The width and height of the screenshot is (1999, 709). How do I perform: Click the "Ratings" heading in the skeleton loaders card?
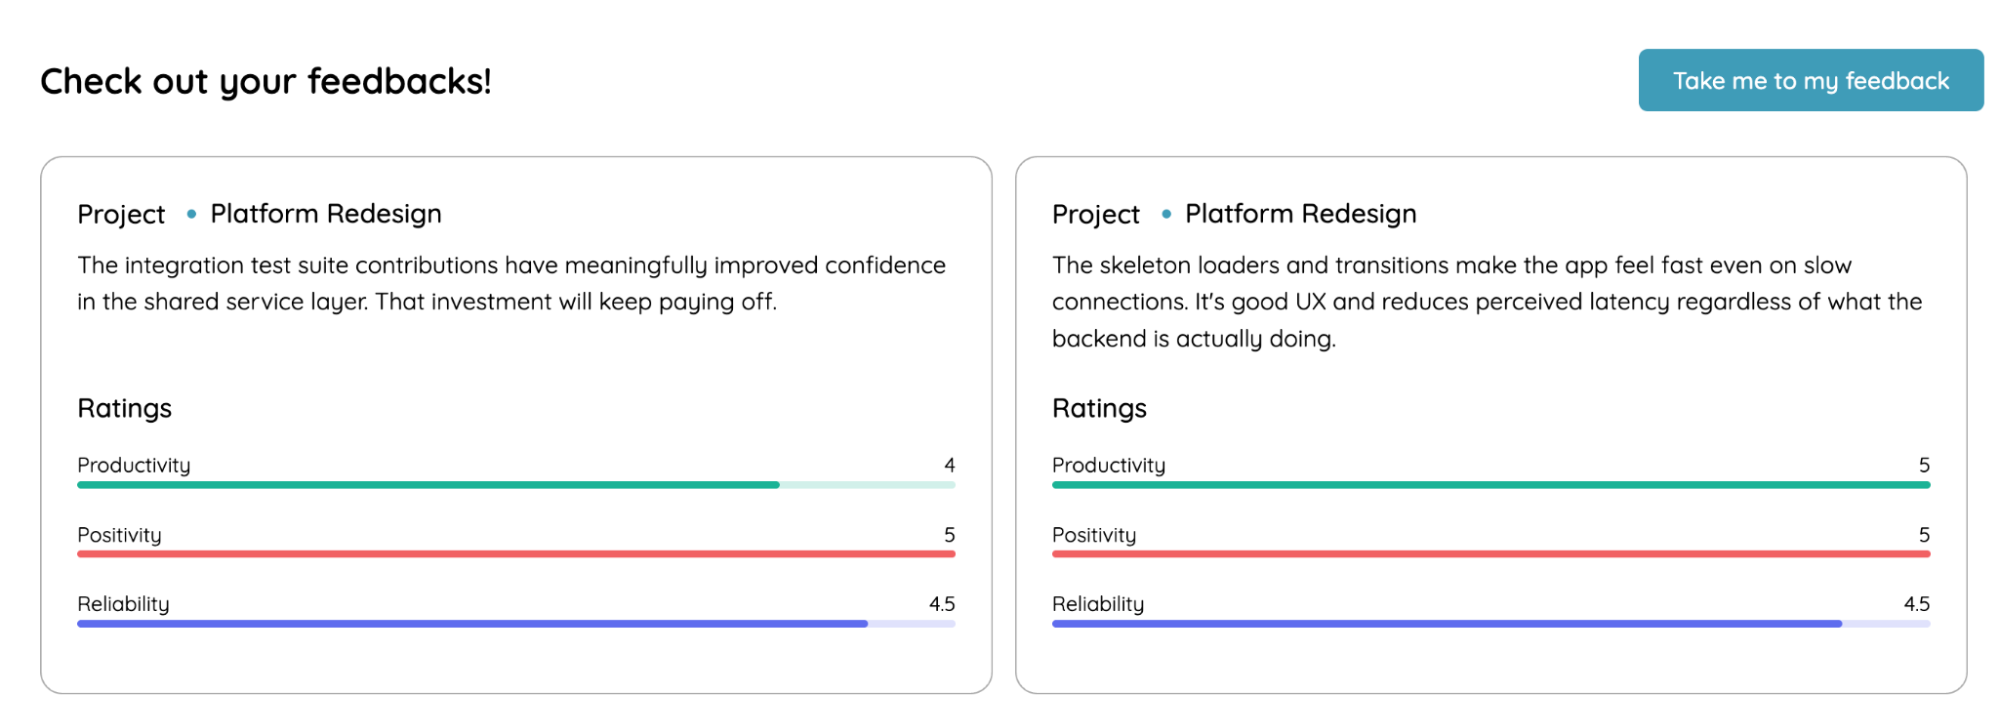click(1099, 408)
